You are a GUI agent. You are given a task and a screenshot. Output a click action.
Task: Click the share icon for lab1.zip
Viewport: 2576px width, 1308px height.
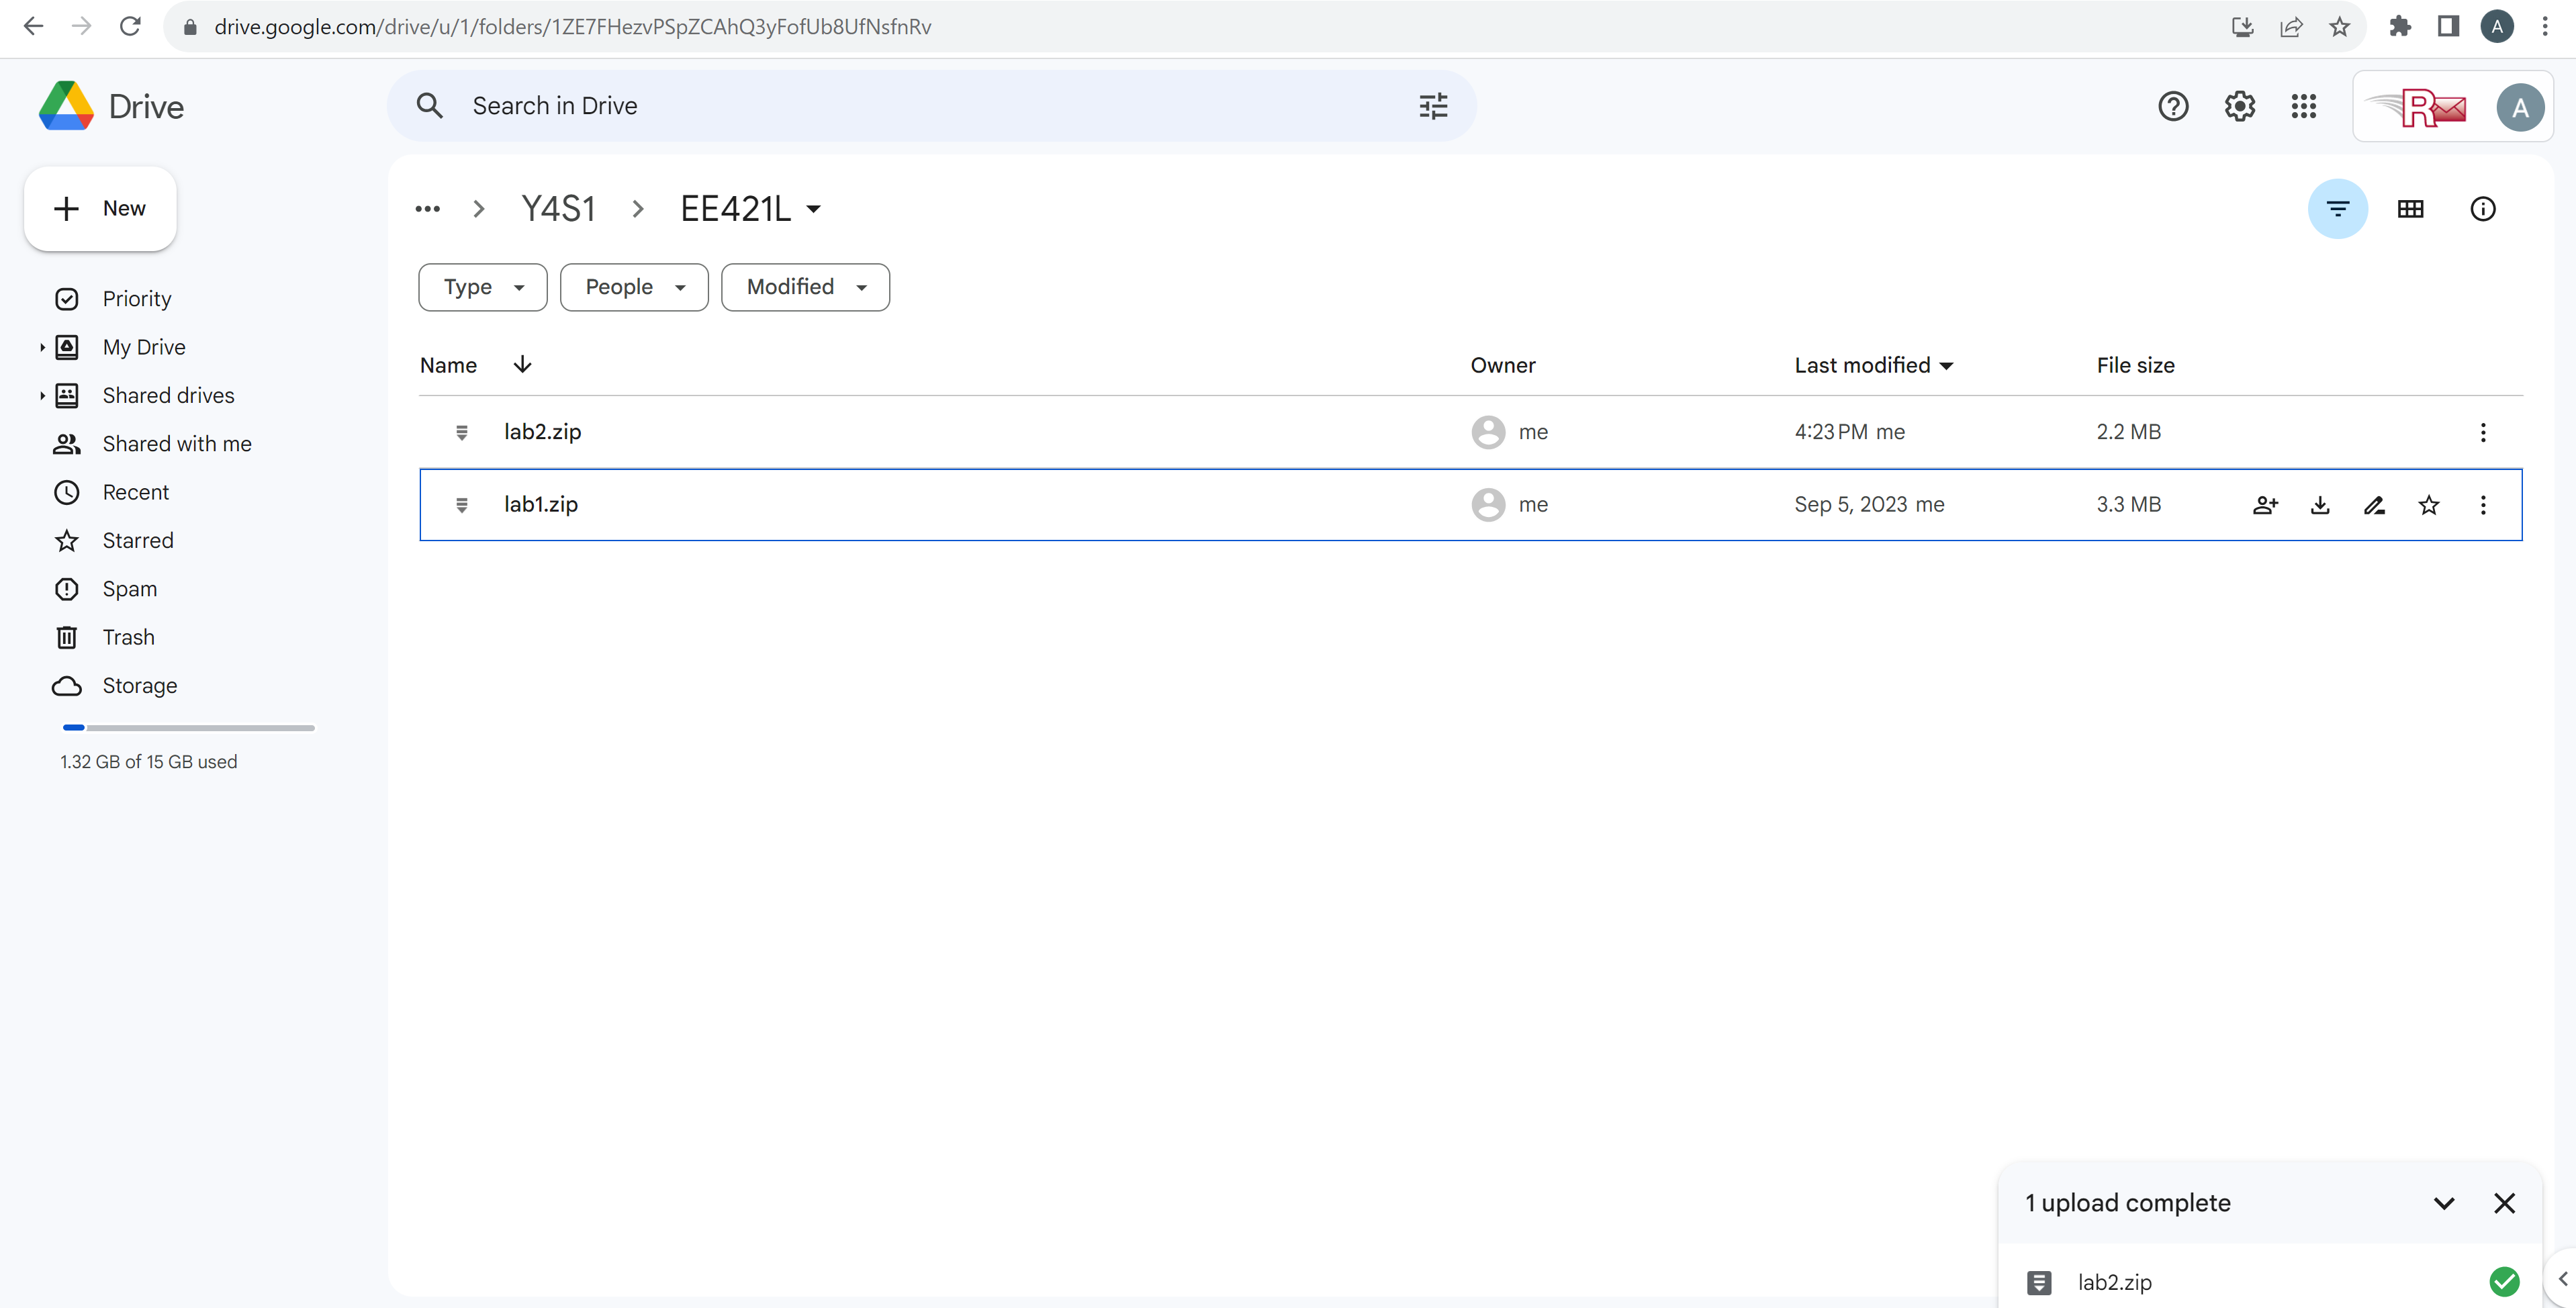click(2265, 505)
